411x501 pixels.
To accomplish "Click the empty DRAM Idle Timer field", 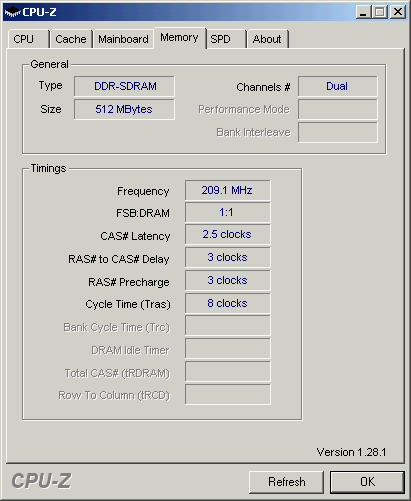I will coord(228,349).
